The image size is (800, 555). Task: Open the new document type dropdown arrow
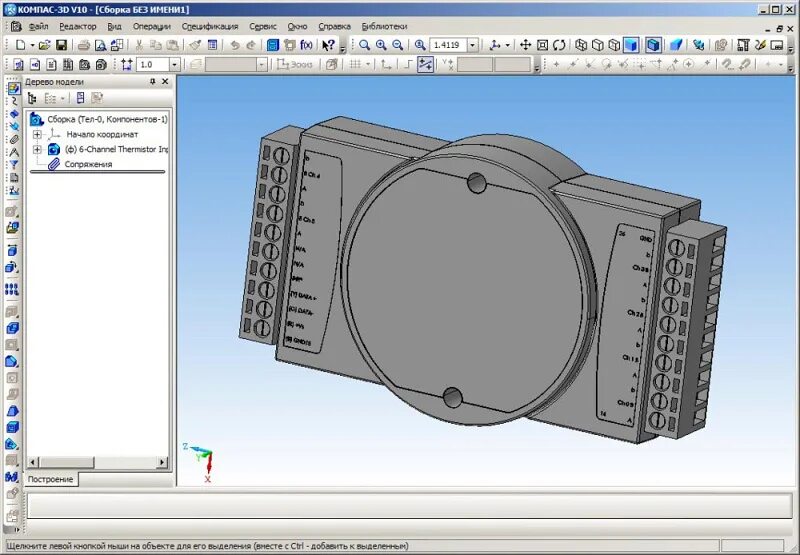pos(32,45)
